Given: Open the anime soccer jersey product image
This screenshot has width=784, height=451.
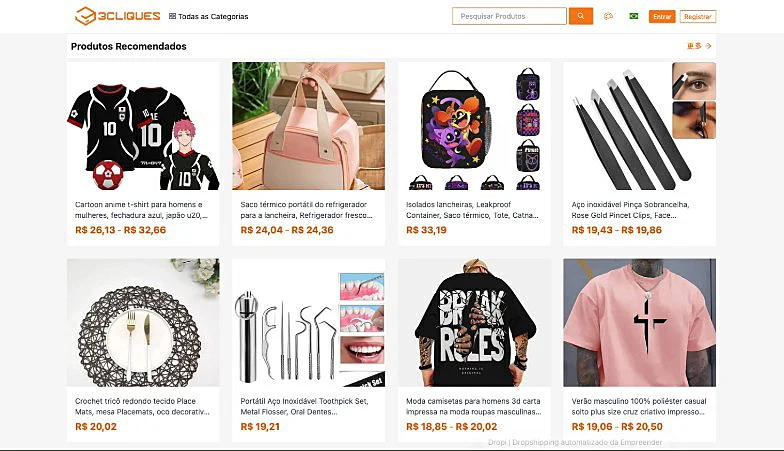Looking at the screenshot, I should (143, 126).
